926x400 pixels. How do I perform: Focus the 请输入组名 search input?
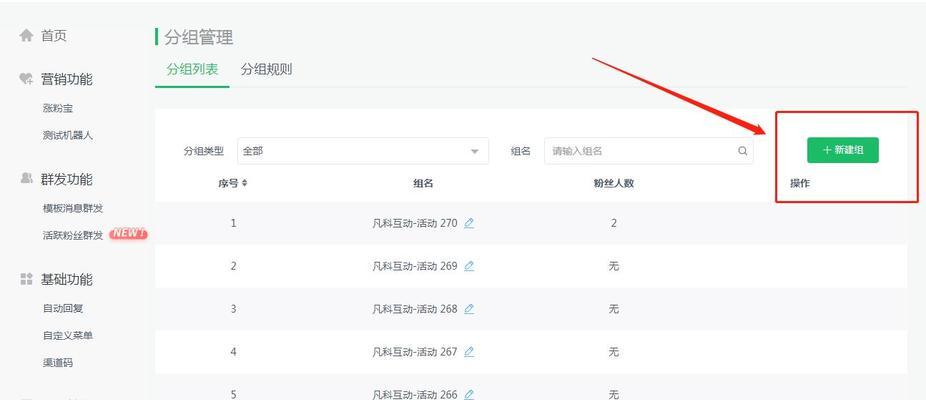(648, 151)
